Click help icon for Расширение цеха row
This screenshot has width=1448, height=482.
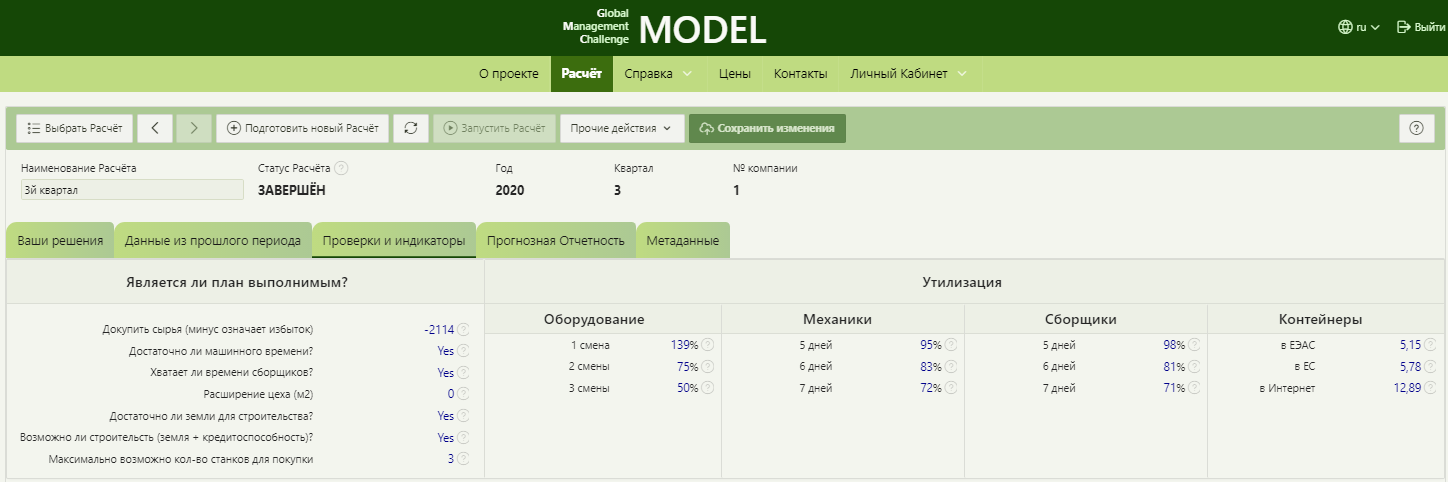(x=463, y=394)
